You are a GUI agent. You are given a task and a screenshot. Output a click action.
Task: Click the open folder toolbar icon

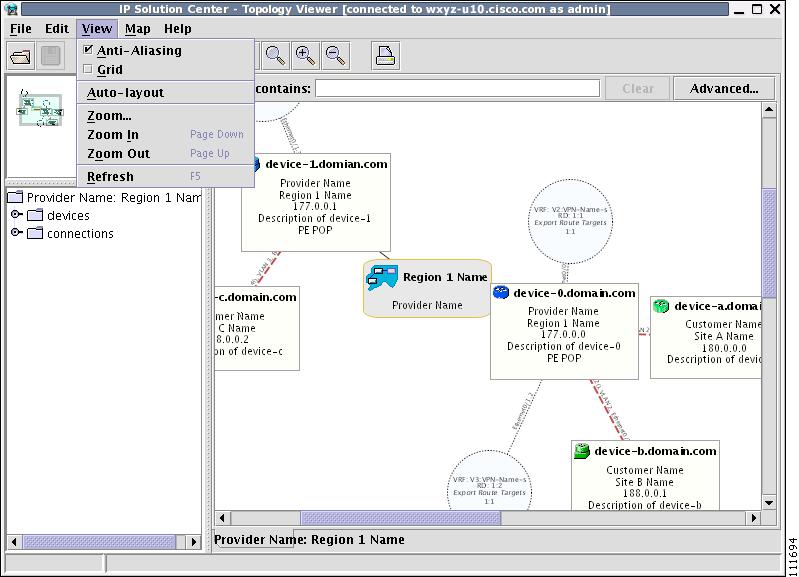20,56
